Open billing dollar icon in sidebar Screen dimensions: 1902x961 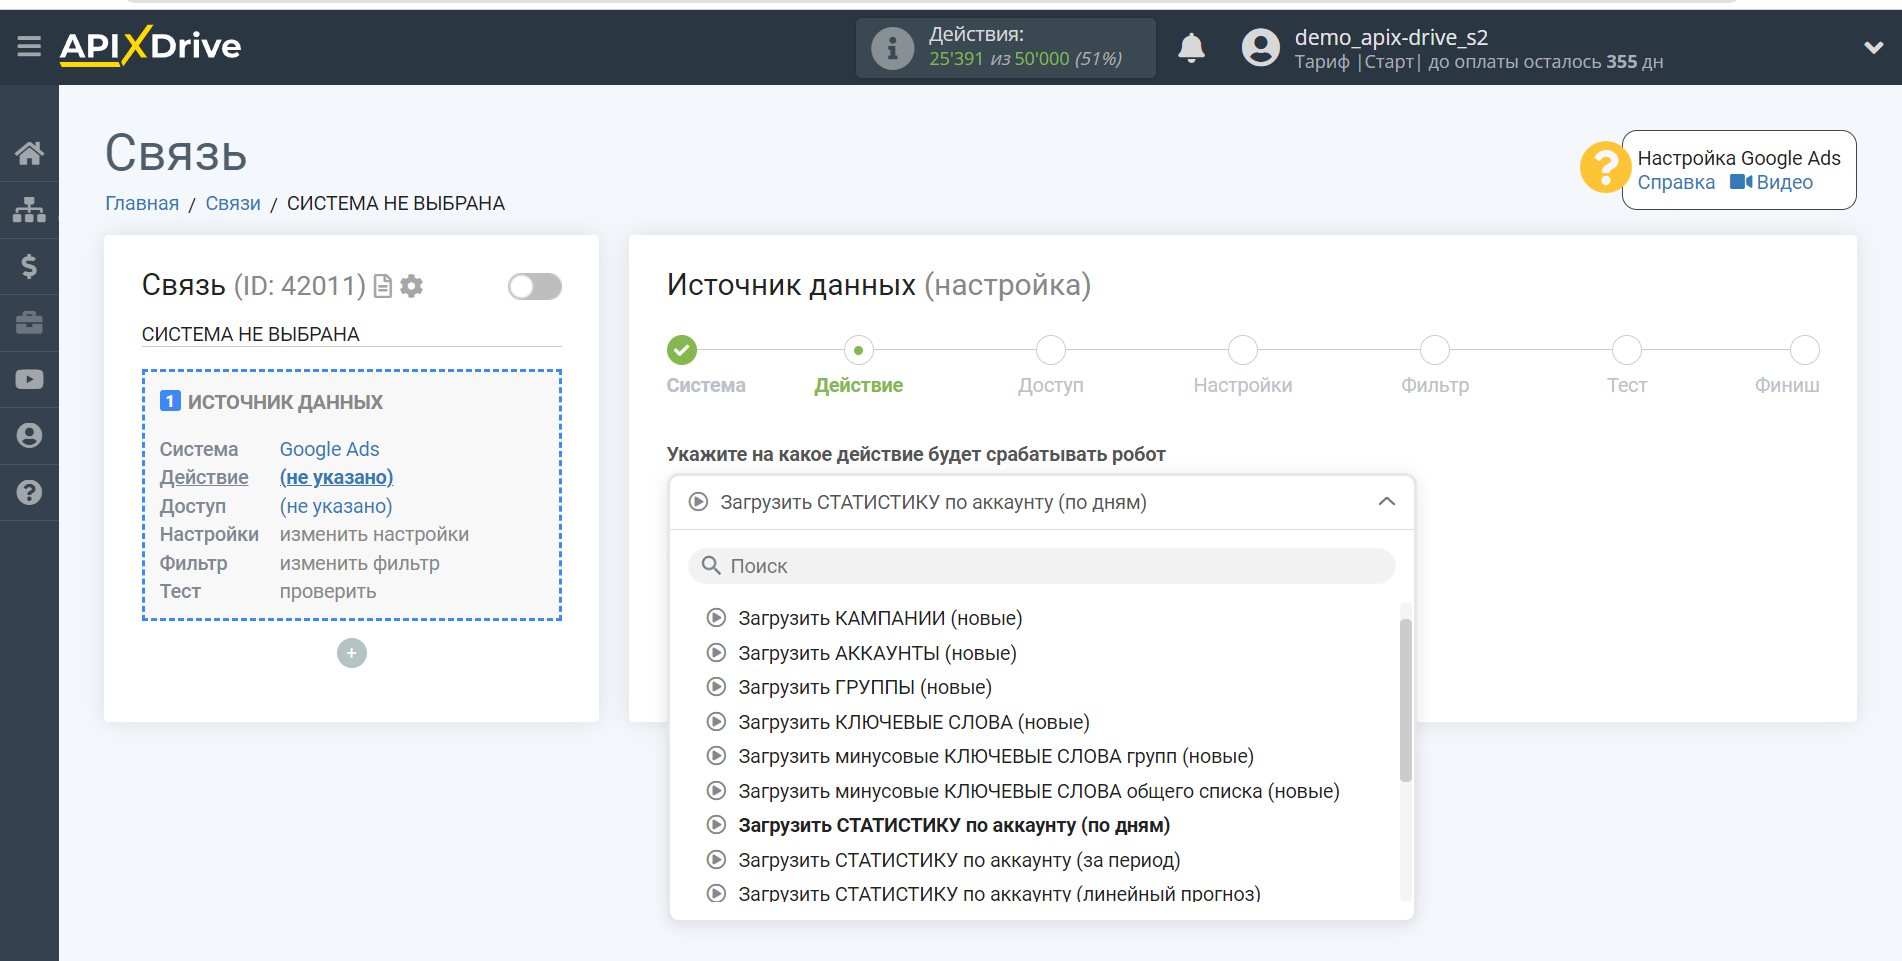(29, 266)
